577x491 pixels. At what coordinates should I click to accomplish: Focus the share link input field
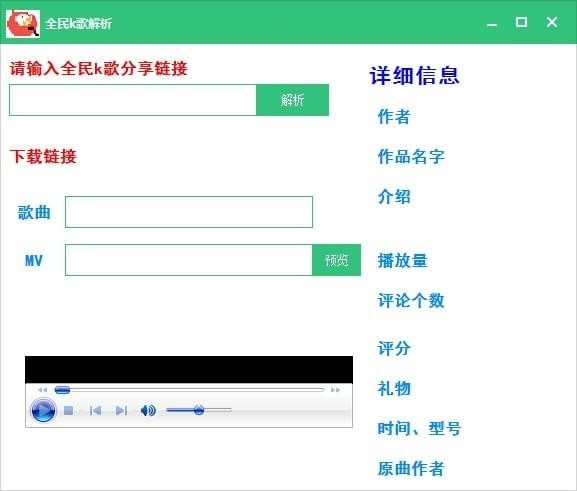133,100
